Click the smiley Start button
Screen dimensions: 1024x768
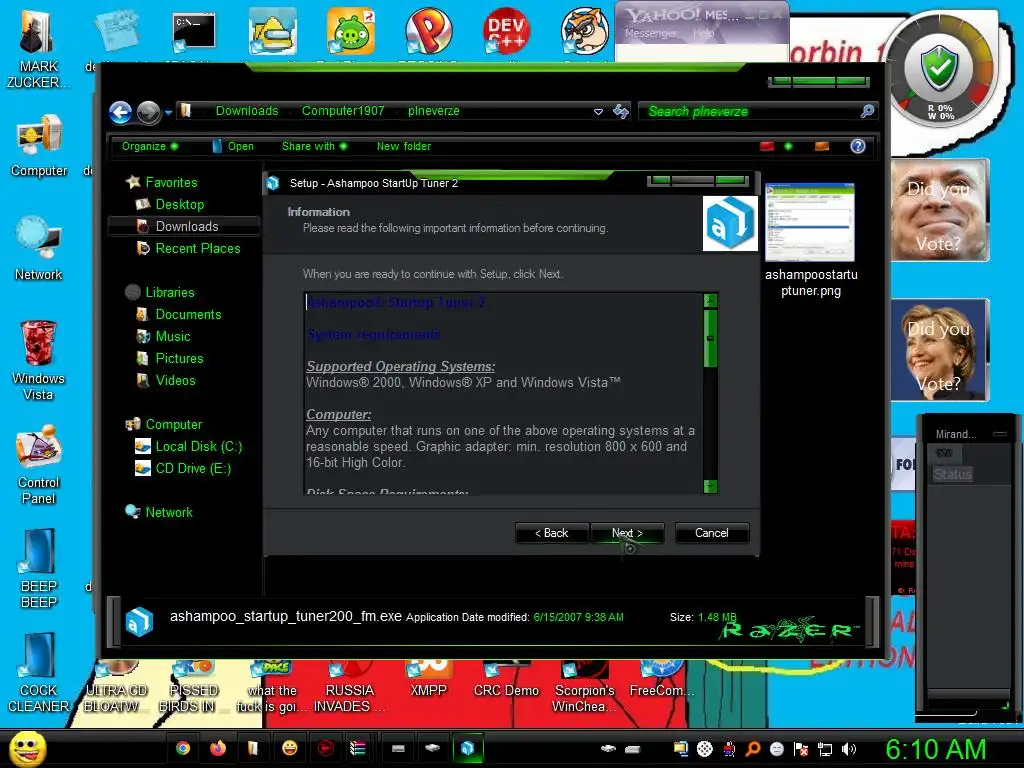27,748
